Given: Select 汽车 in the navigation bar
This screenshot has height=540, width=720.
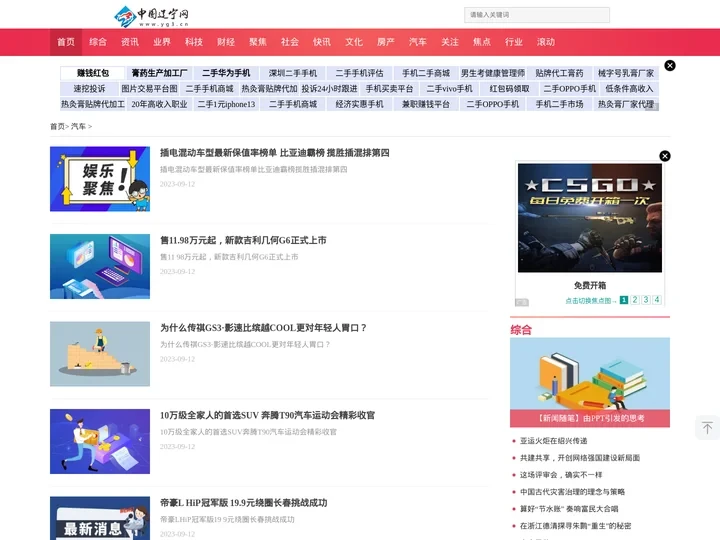Looking at the screenshot, I should (x=418, y=42).
